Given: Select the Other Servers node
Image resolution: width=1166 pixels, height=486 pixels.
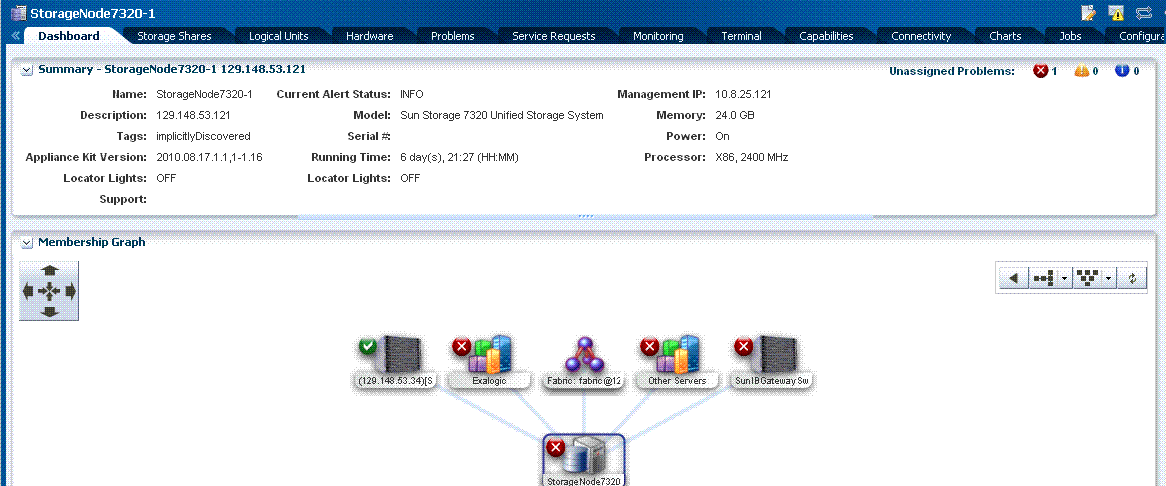Looking at the screenshot, I should 677,363.
